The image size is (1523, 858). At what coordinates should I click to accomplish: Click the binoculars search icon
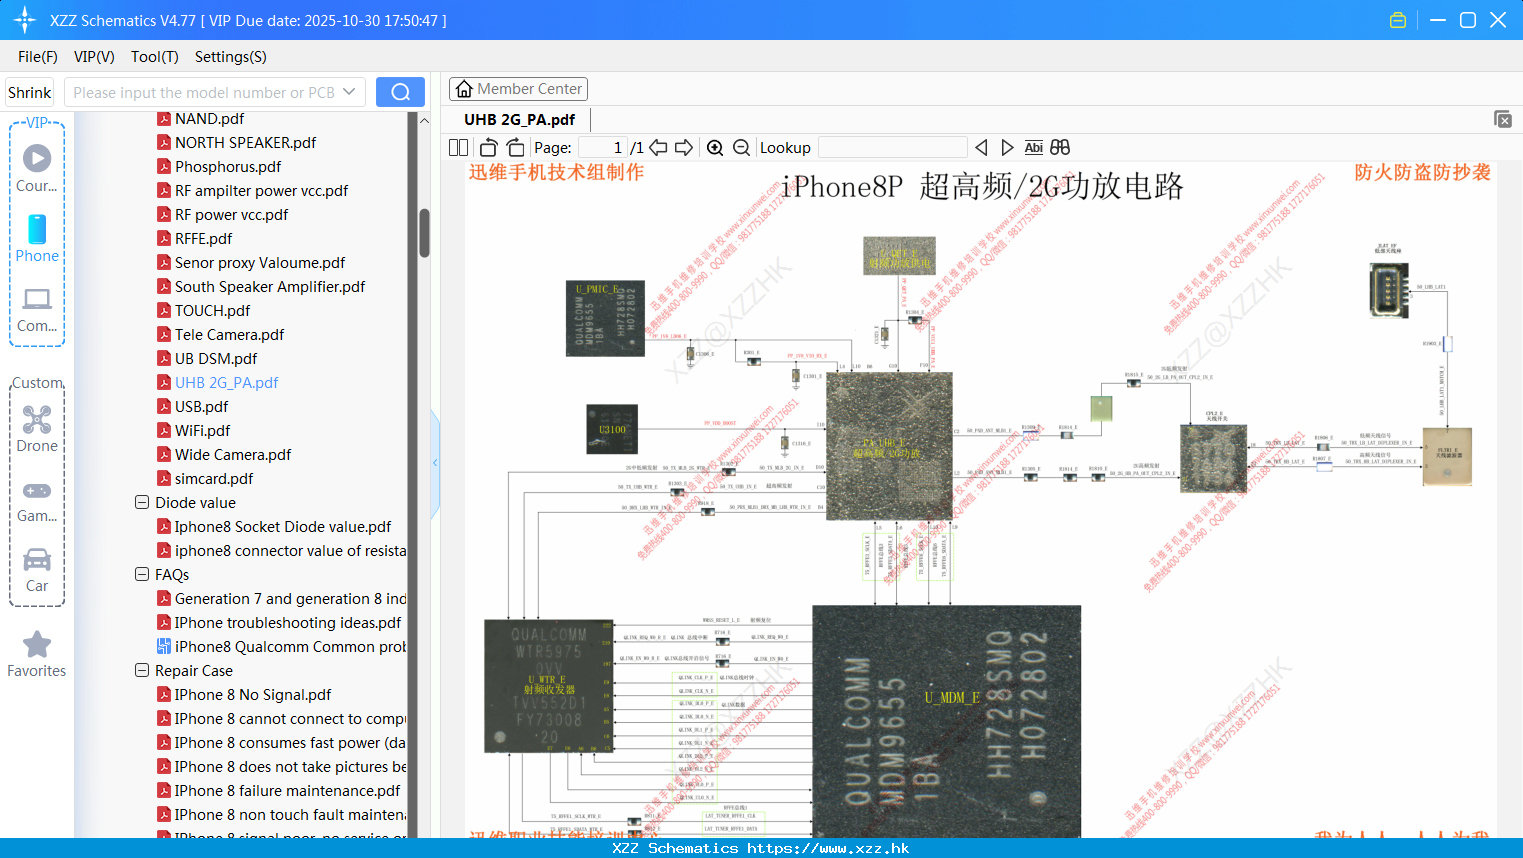coord(1060,147)
